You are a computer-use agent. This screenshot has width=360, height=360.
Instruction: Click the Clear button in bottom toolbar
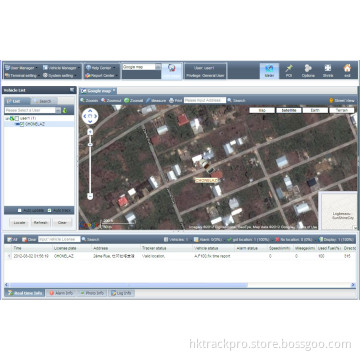(x=29, y=239)
